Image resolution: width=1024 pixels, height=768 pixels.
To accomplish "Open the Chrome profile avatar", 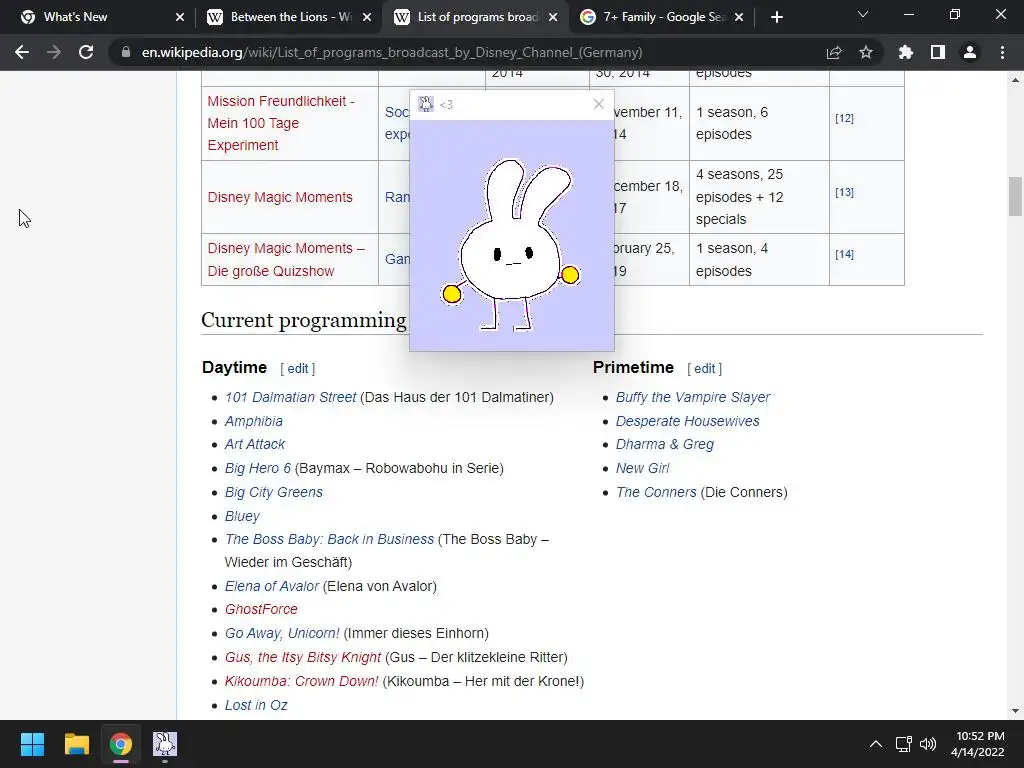I will pos(970,52).
